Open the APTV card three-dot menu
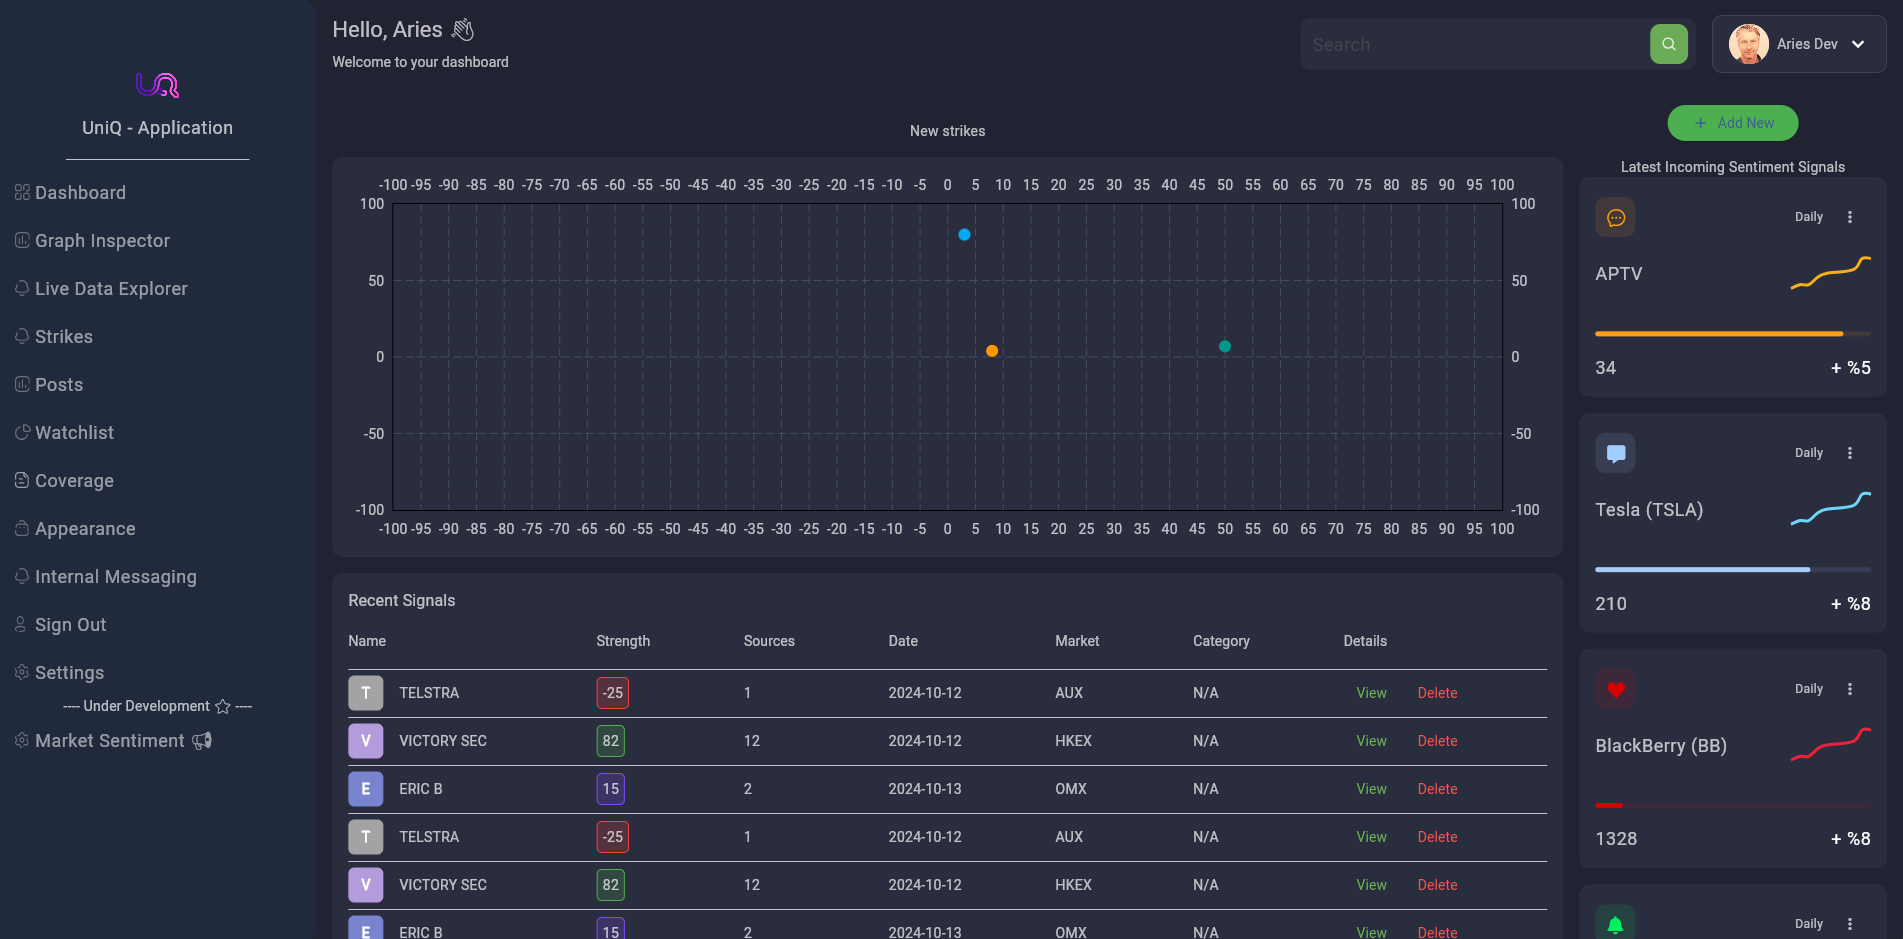 coord(1850,217)
